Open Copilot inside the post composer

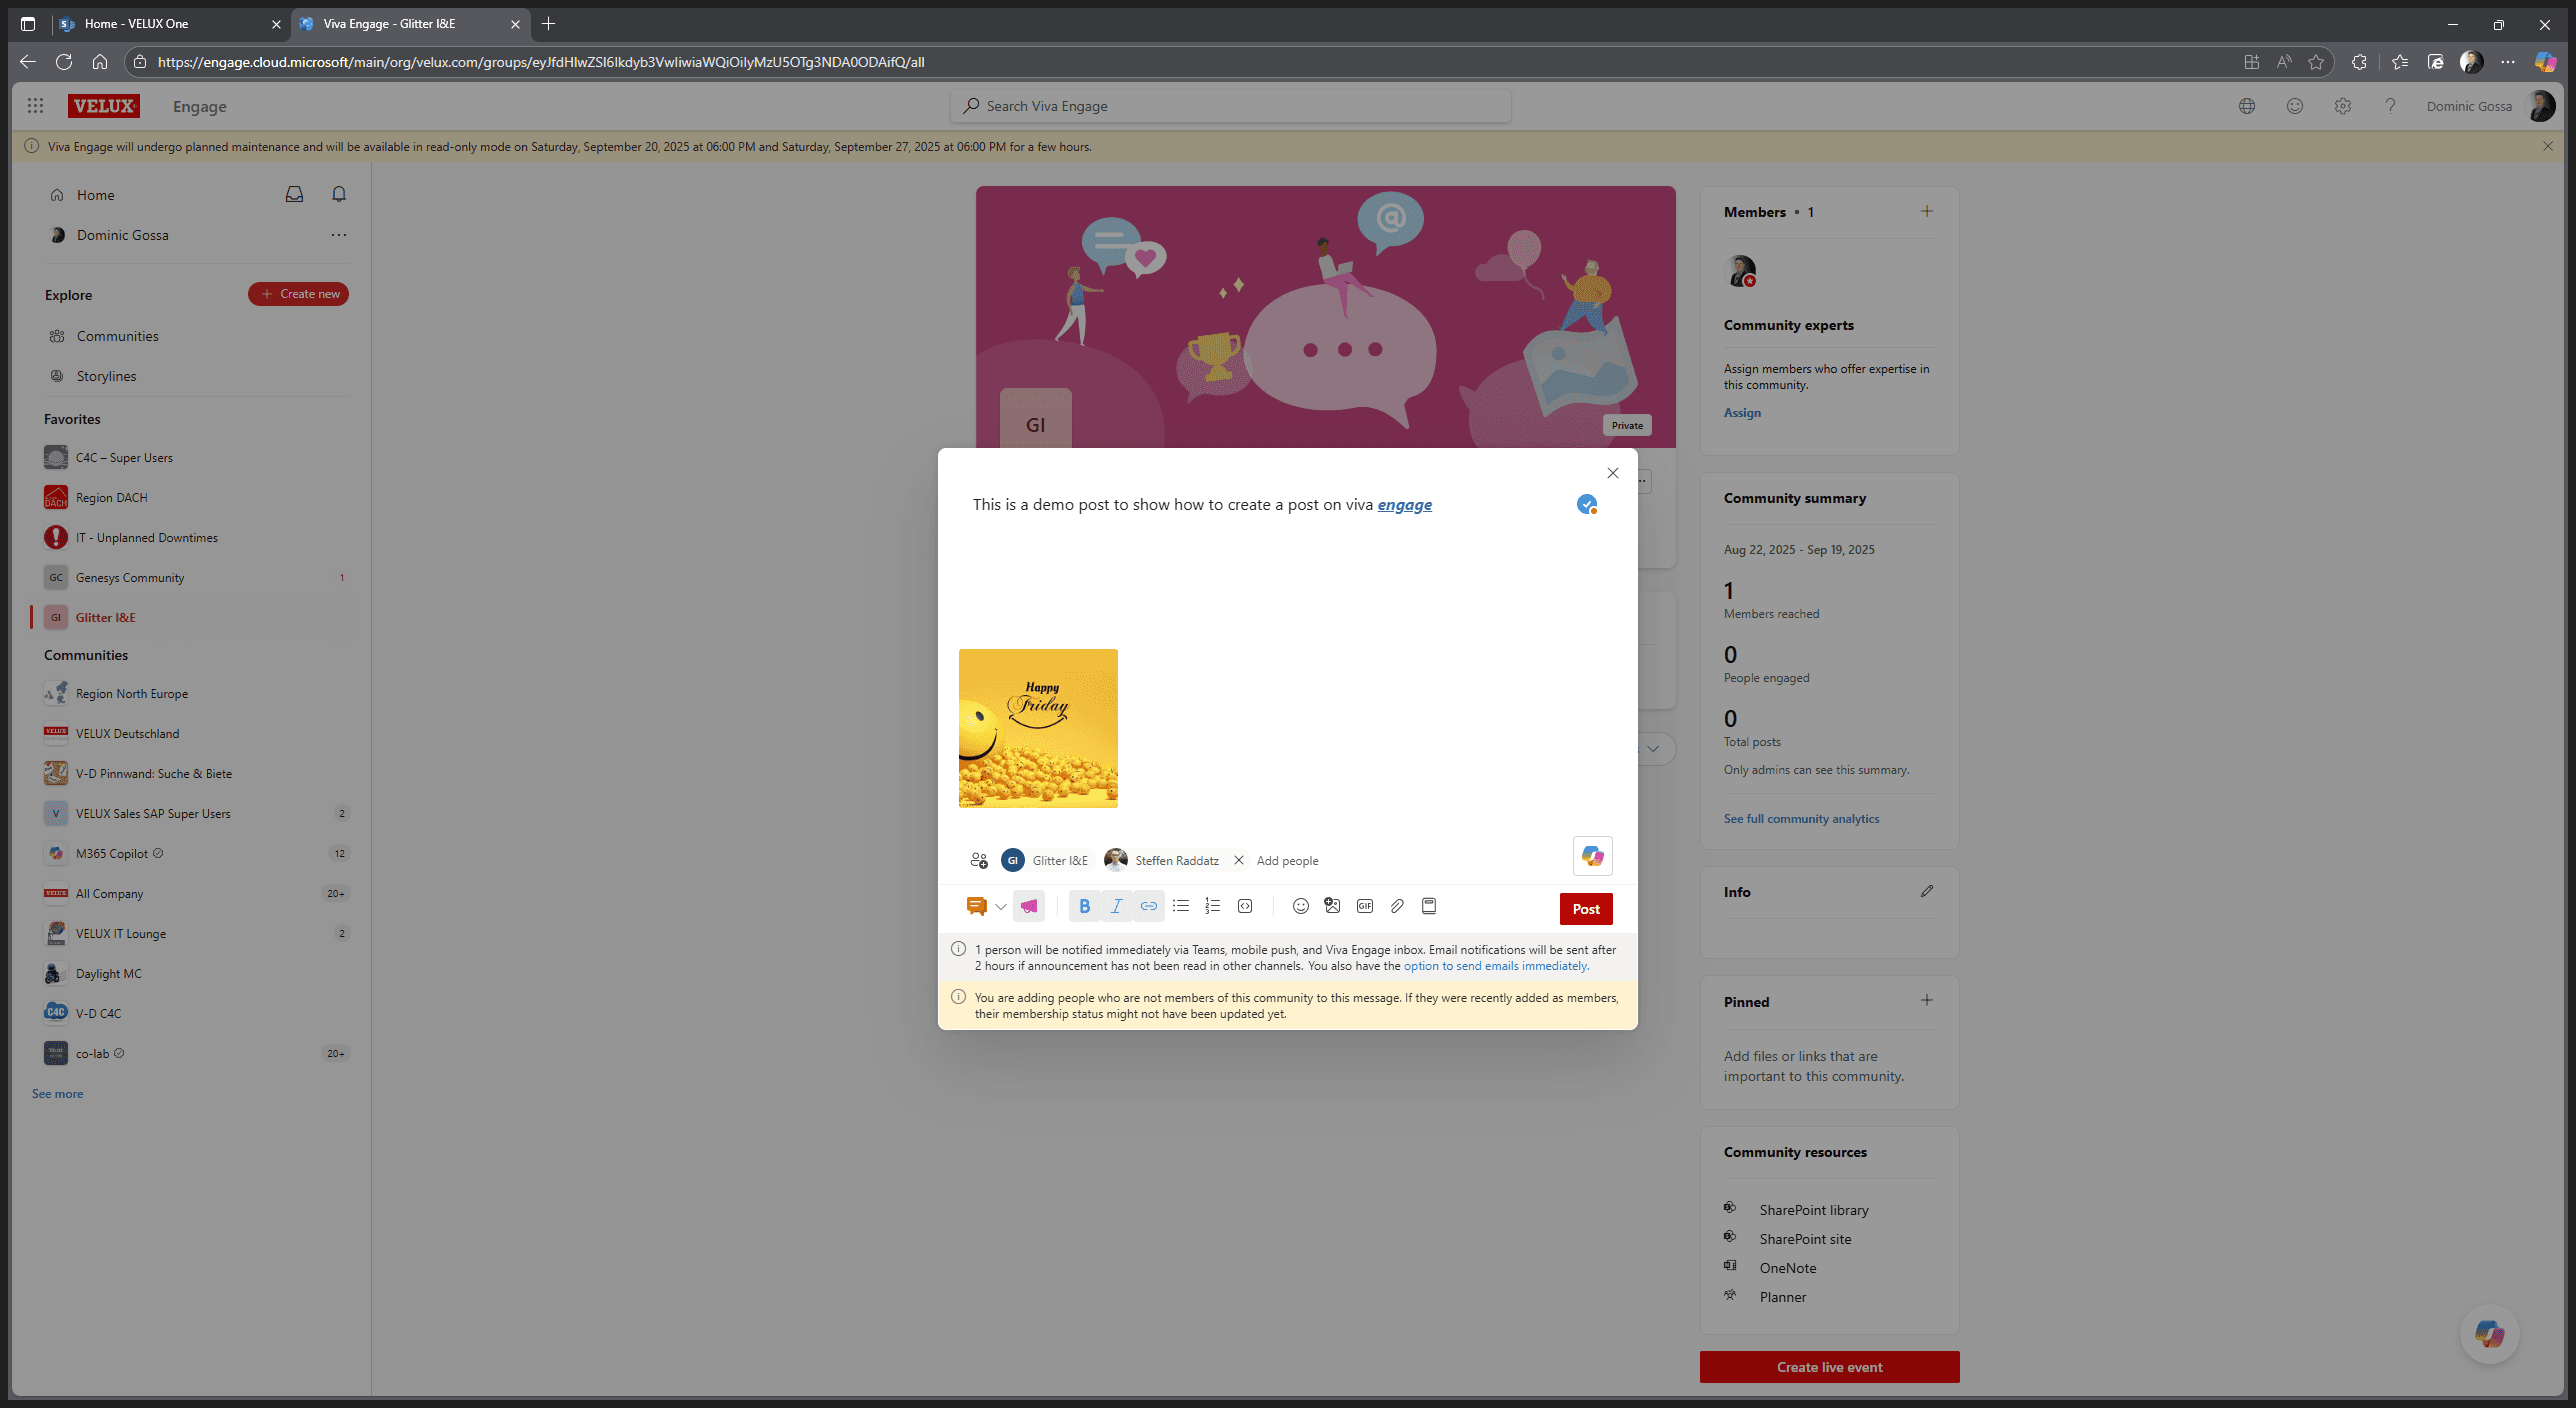tap(1592, 856)
